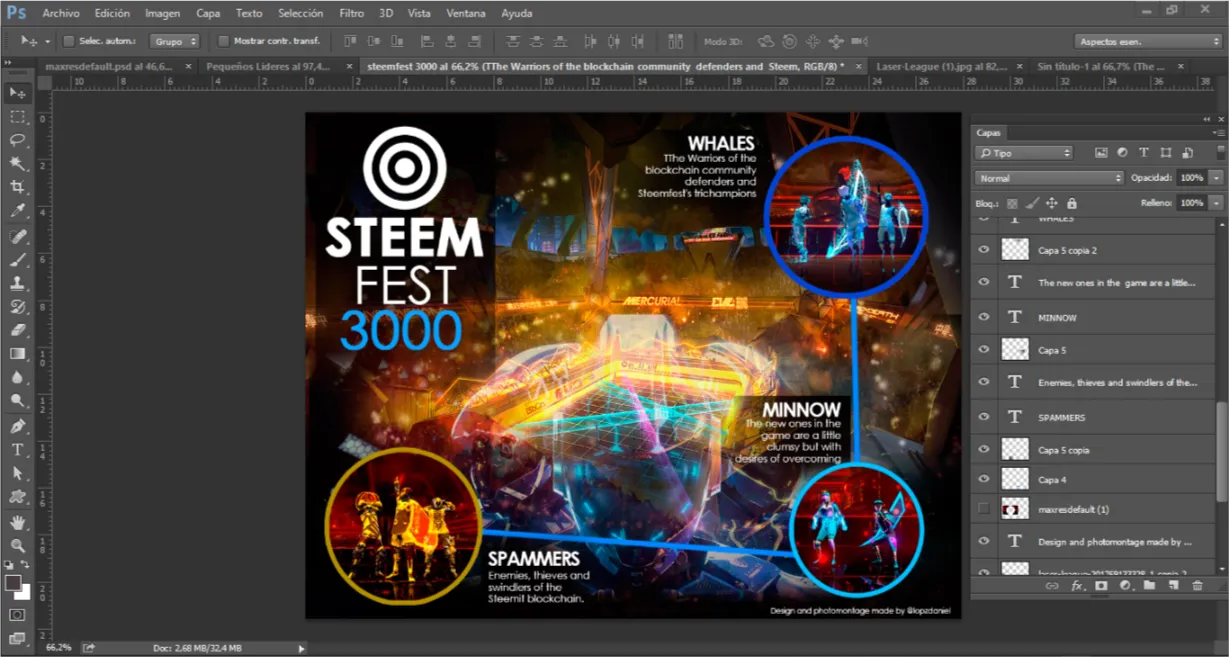Click the link layers icon
Screen dimensions: 1229x657
[1051, 586]
